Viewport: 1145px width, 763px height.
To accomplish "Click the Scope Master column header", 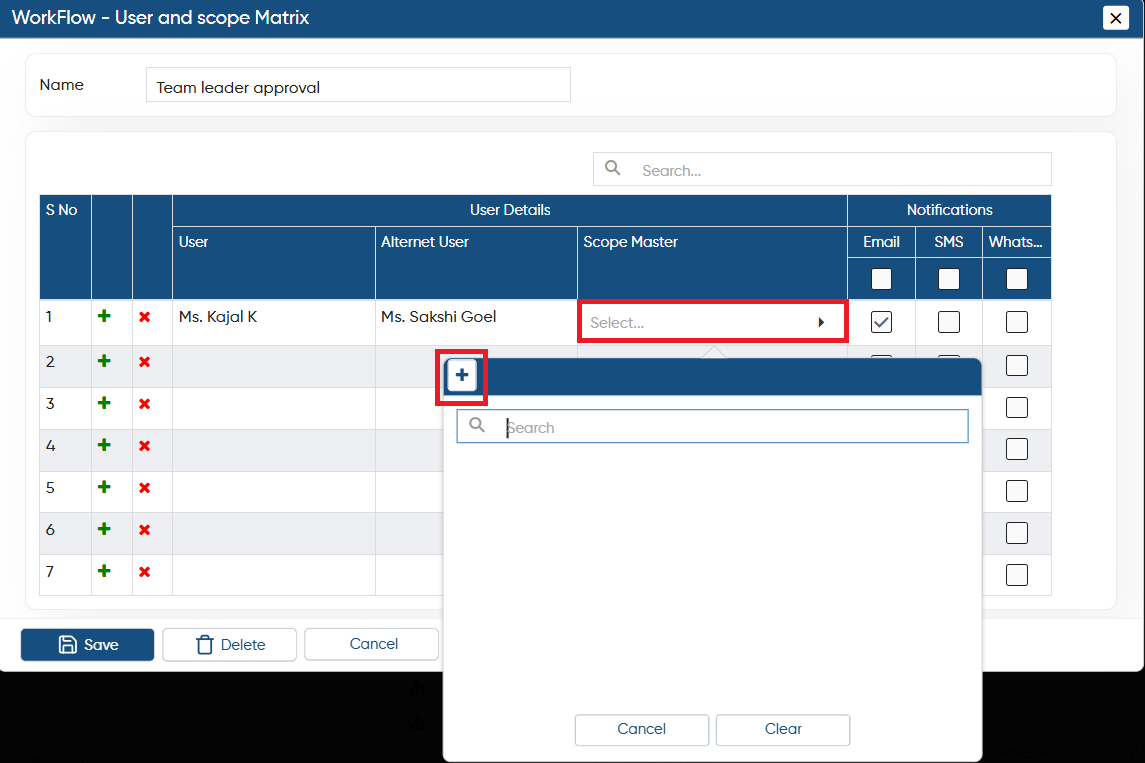I will 630,242.
